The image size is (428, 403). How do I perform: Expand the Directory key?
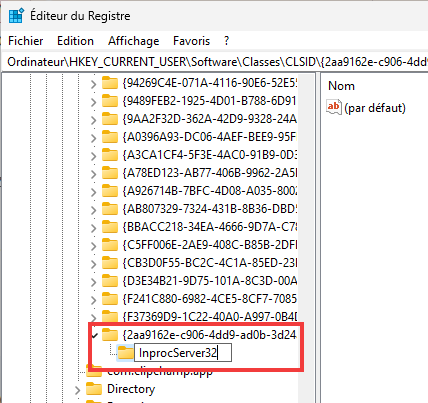tap(77, 390)
